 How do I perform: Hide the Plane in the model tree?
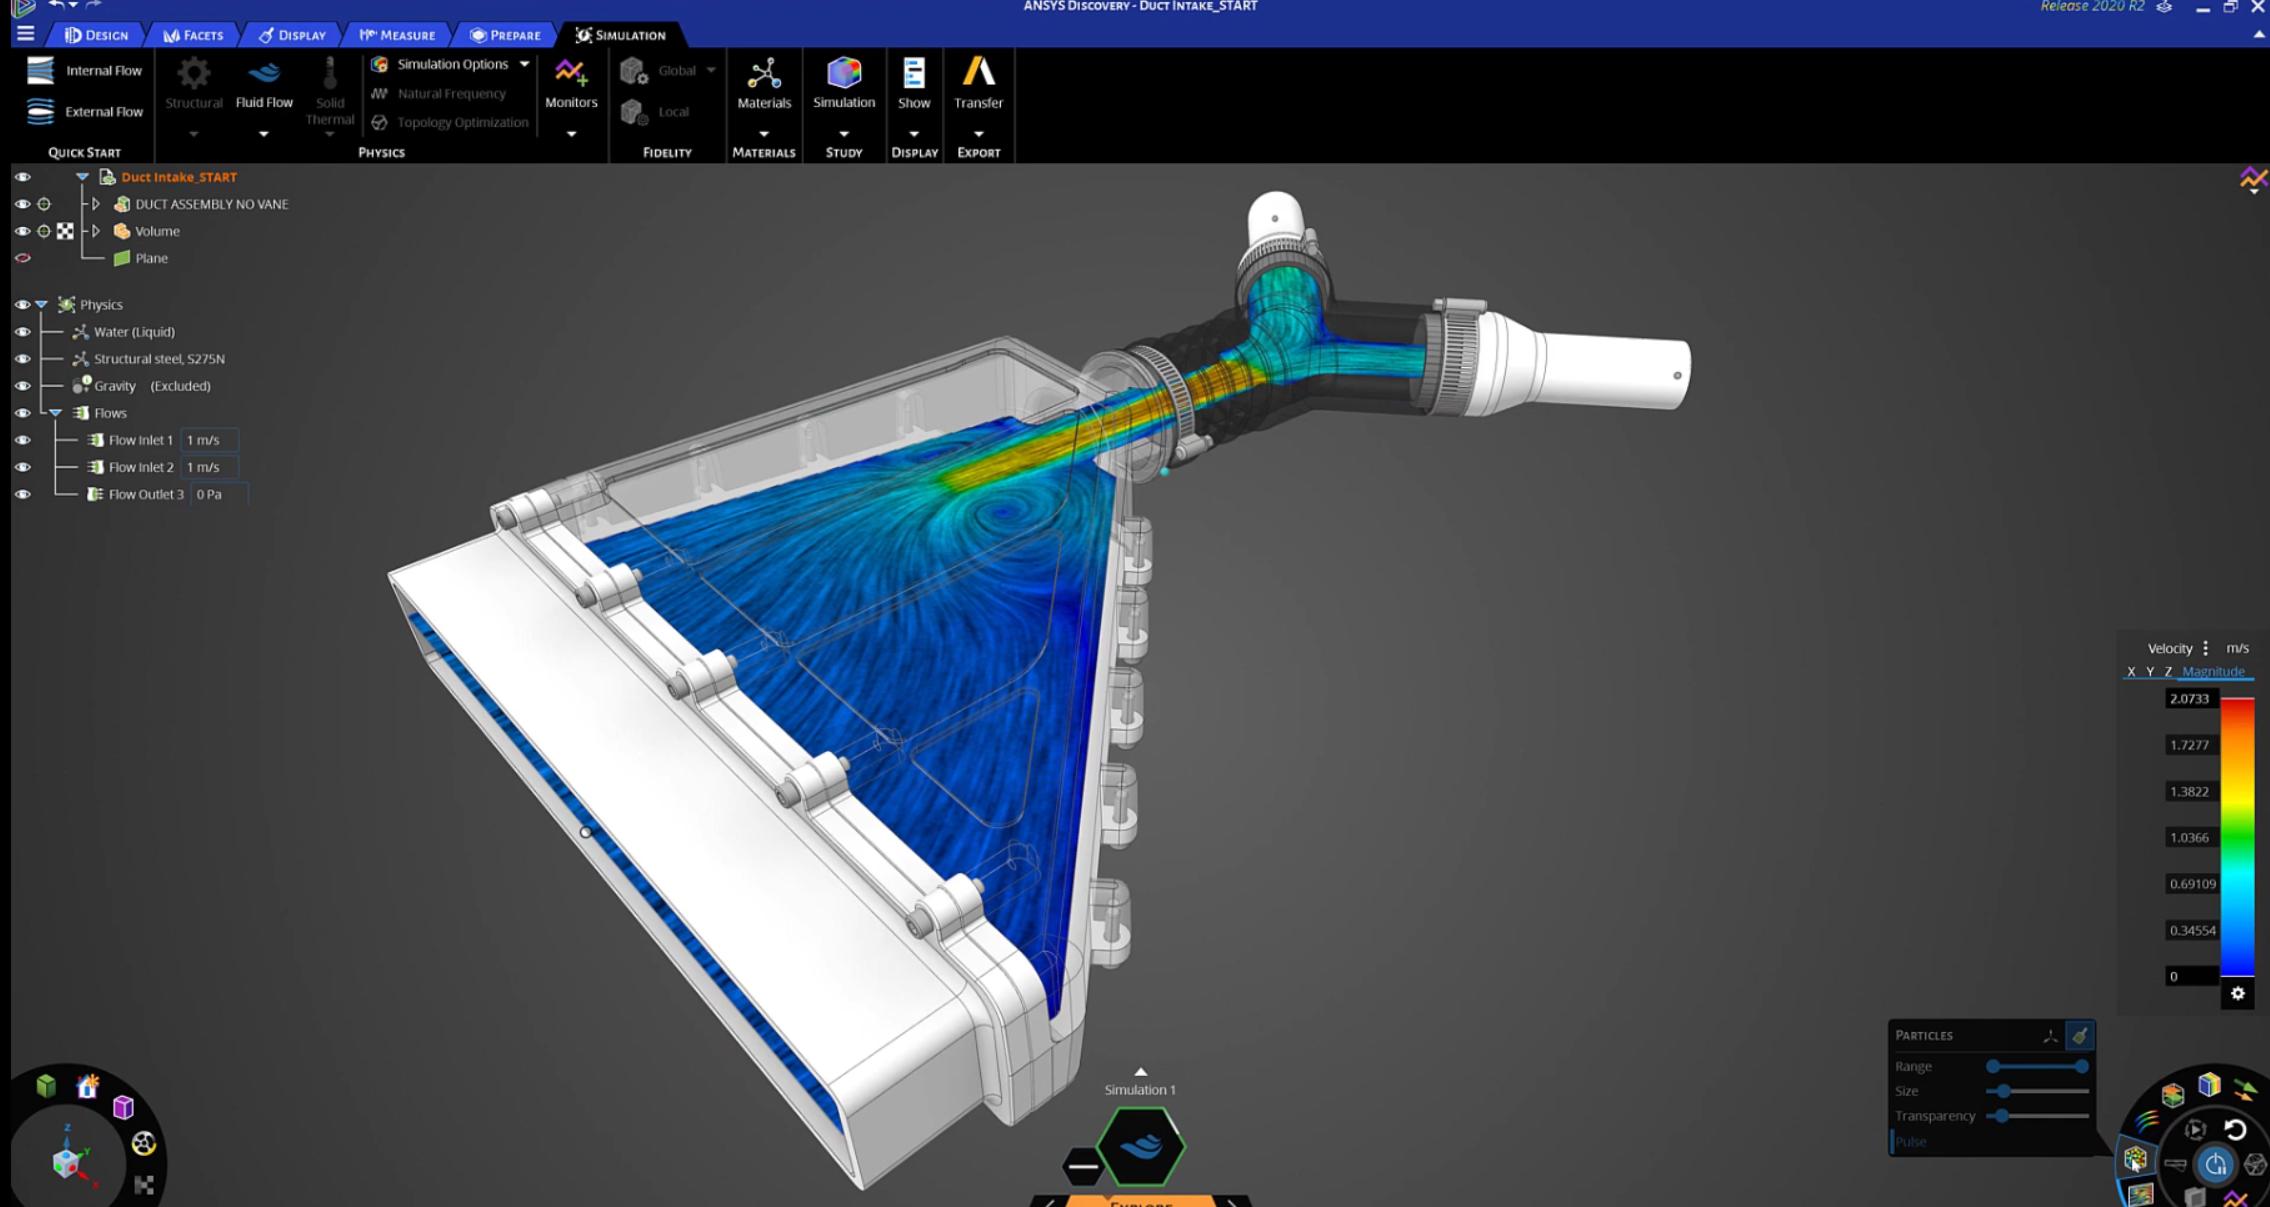pos(22,257)
